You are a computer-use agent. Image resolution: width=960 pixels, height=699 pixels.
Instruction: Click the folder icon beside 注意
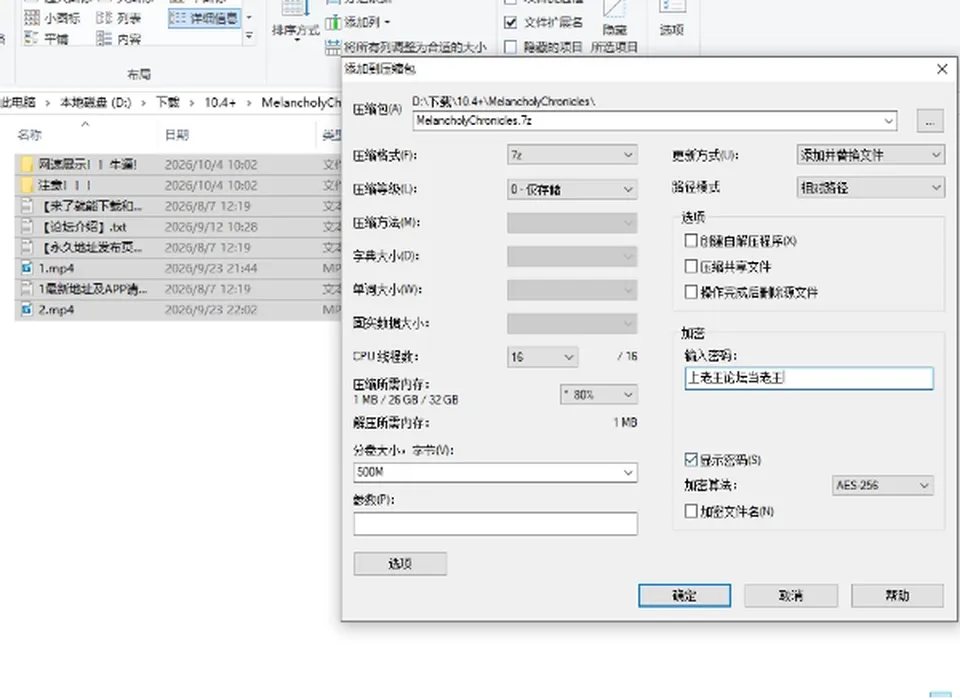point(27,185)
